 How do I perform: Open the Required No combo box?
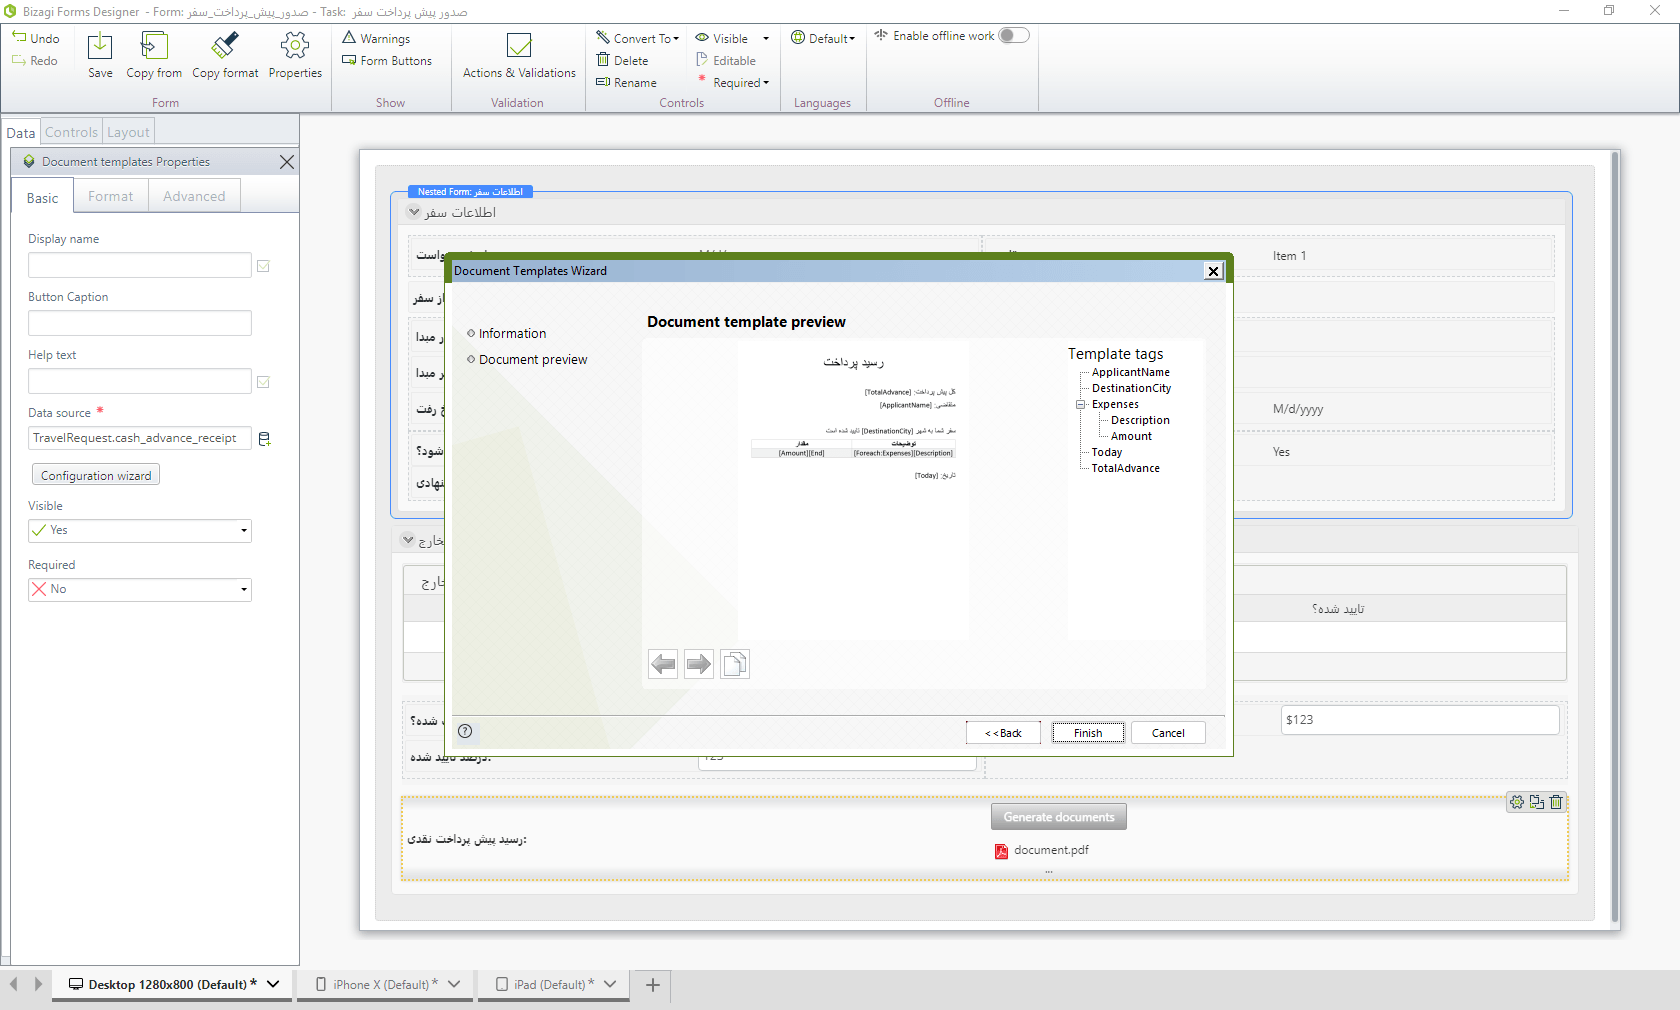(x=140, y=590)
